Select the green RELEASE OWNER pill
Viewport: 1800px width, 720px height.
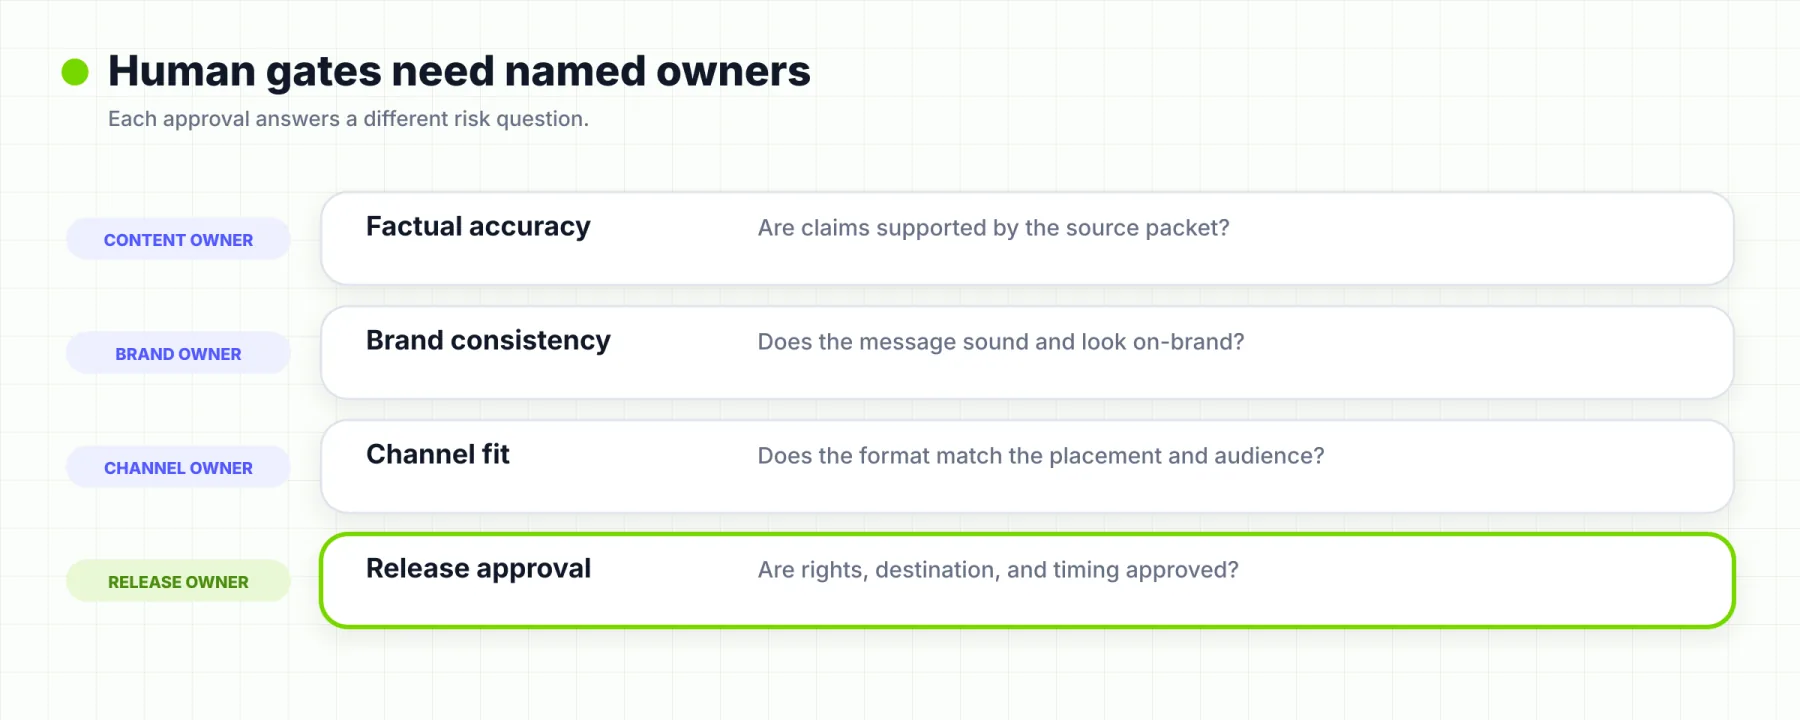[x=178, y=581]
